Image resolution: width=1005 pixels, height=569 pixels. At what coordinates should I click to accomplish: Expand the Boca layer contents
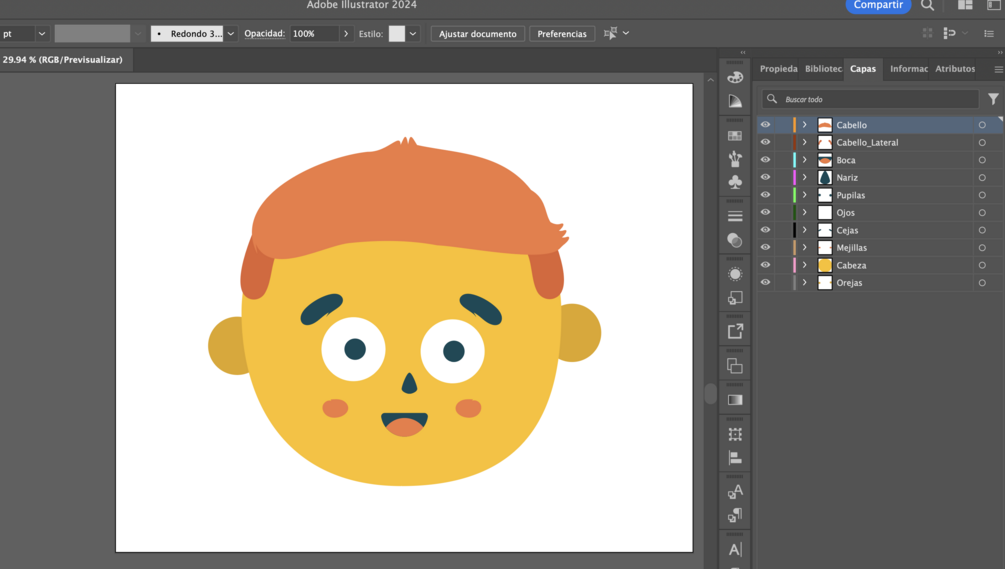(x=804, y=160)
